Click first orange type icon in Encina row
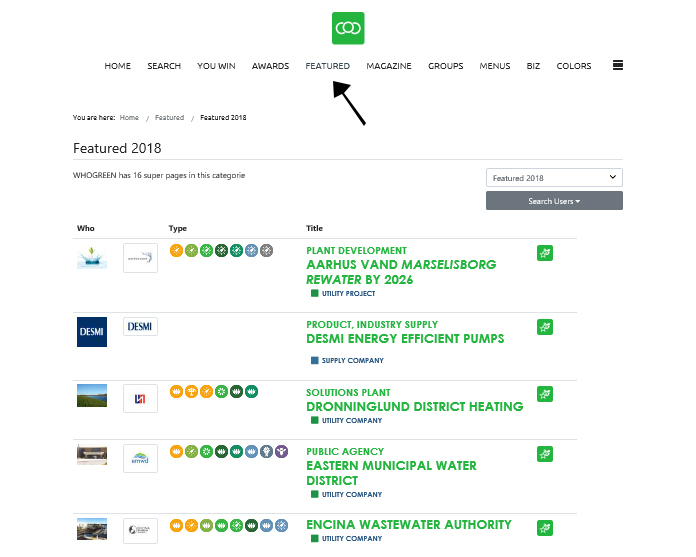Image resolution: width=696 pixels, height=557 pixels. 176,526
